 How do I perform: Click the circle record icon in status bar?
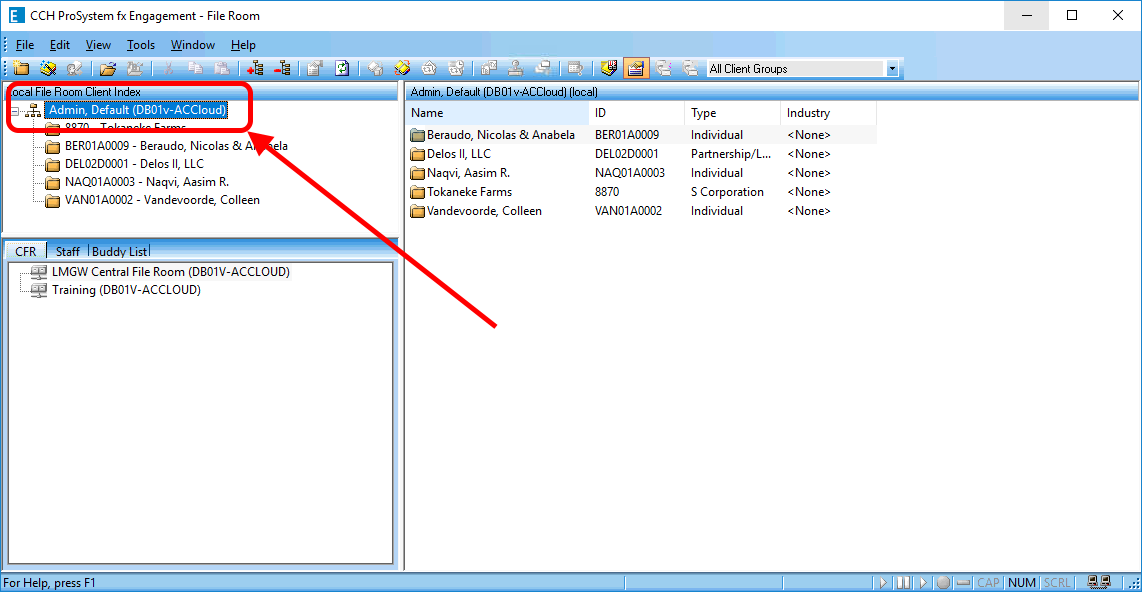coord(943,583)
